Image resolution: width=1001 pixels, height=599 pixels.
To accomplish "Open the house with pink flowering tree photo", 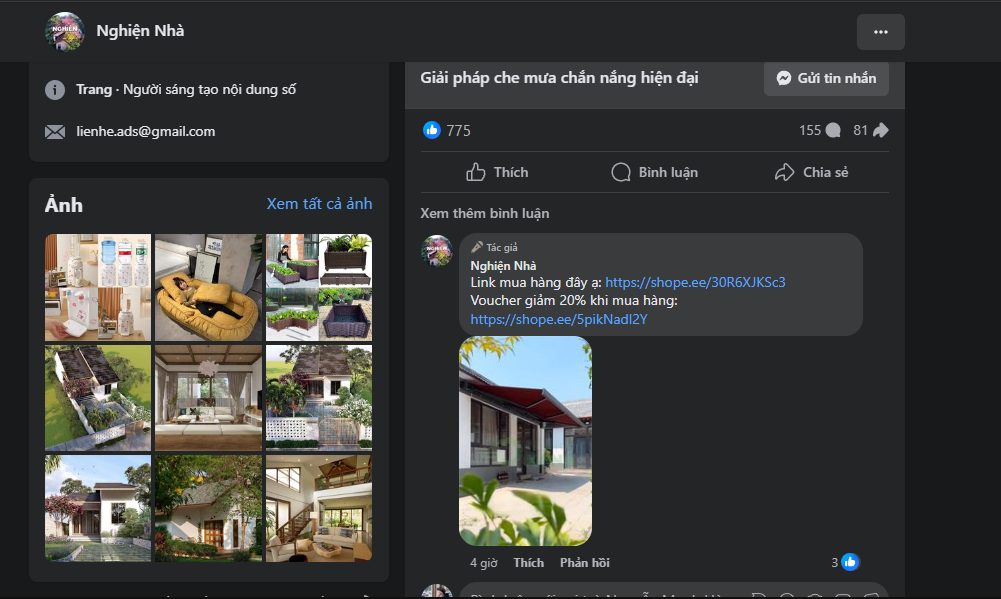I will coord(98,508).
